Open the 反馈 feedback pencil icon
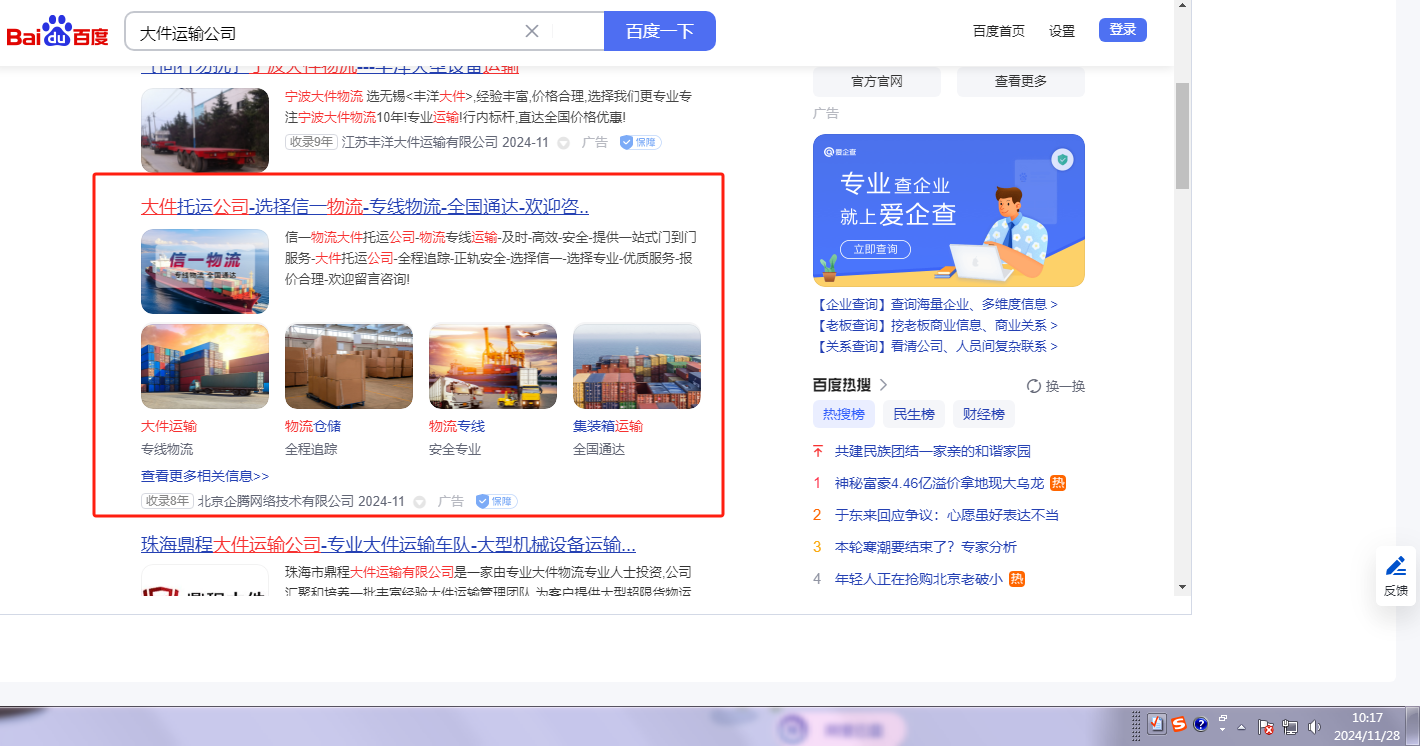Viewport: 1420px width, 746px height. (x=1396, y=566)
